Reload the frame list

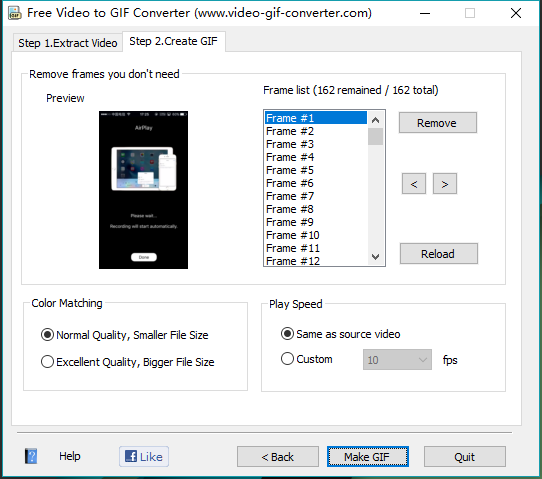tap(439, 254)
